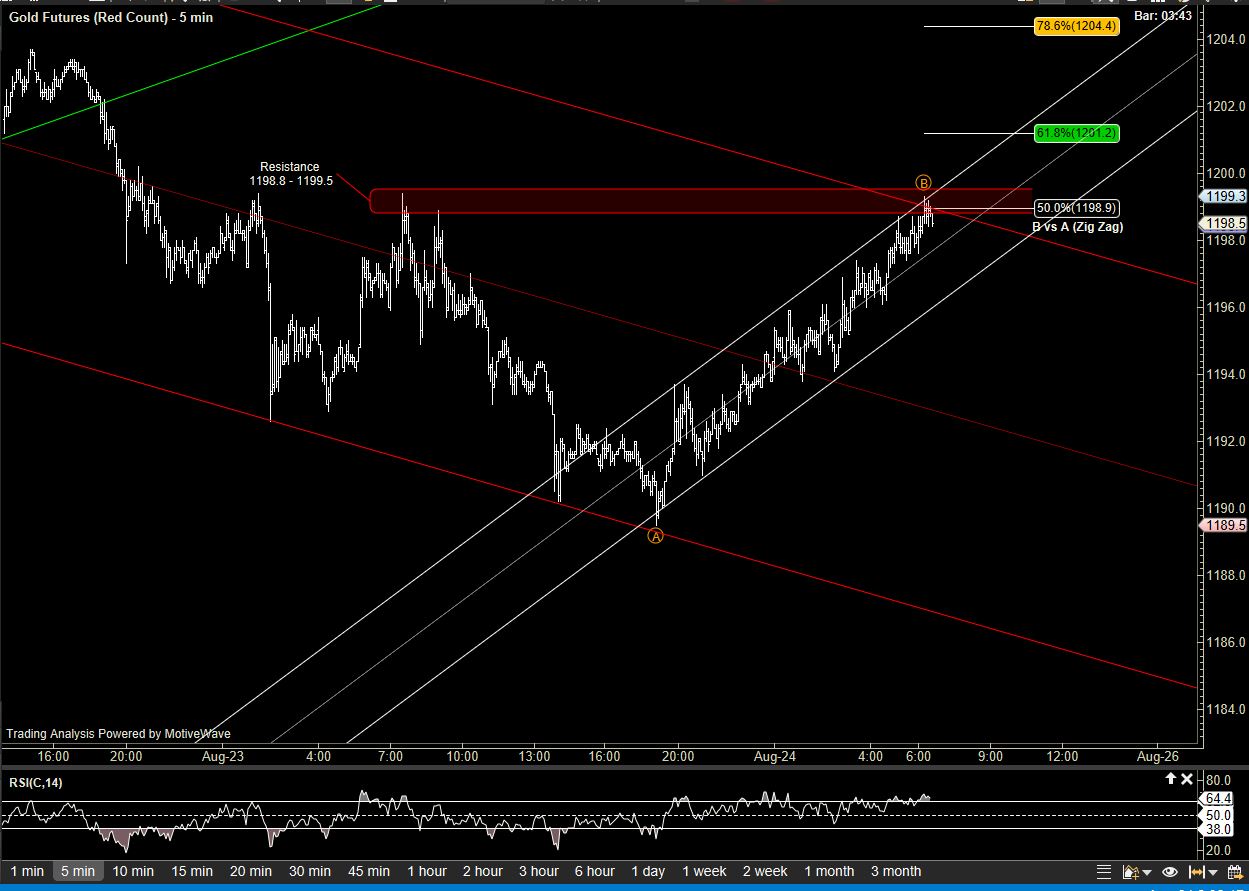Click the bar width spacing icon

pyautogui.click(x=1197, y=872)
